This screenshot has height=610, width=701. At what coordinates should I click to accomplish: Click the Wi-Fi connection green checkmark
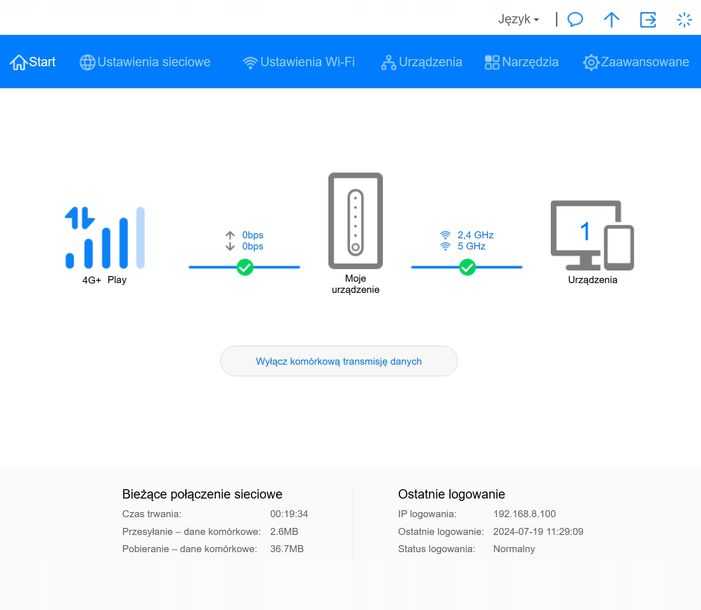466,267
